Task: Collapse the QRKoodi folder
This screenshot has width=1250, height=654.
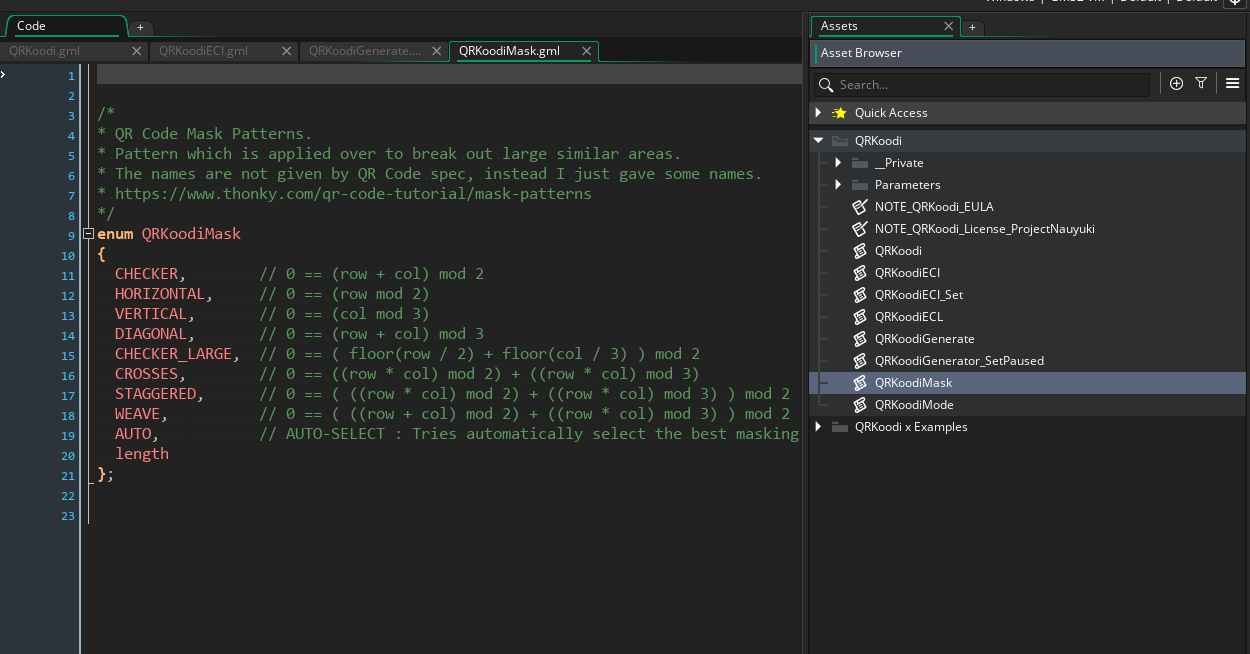Action: pos(818,141)
